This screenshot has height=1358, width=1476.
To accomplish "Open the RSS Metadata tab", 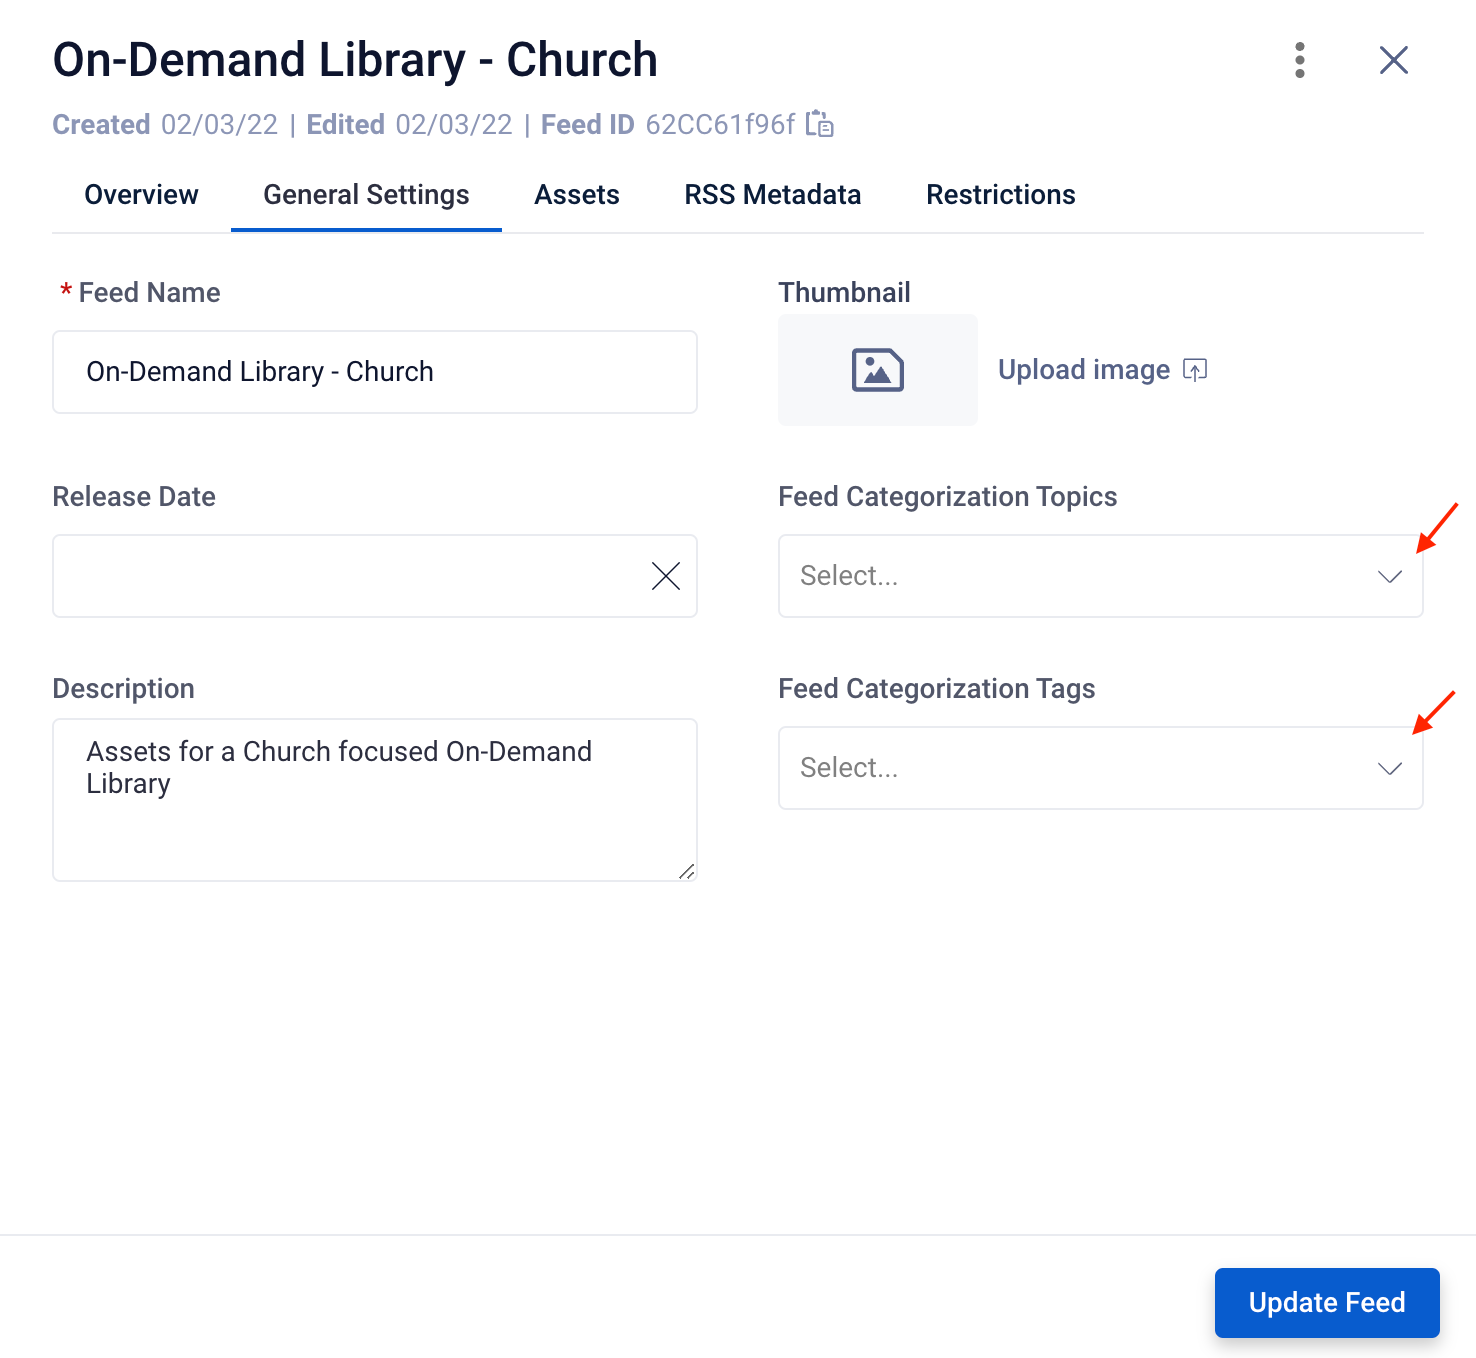I will [772, 195].
